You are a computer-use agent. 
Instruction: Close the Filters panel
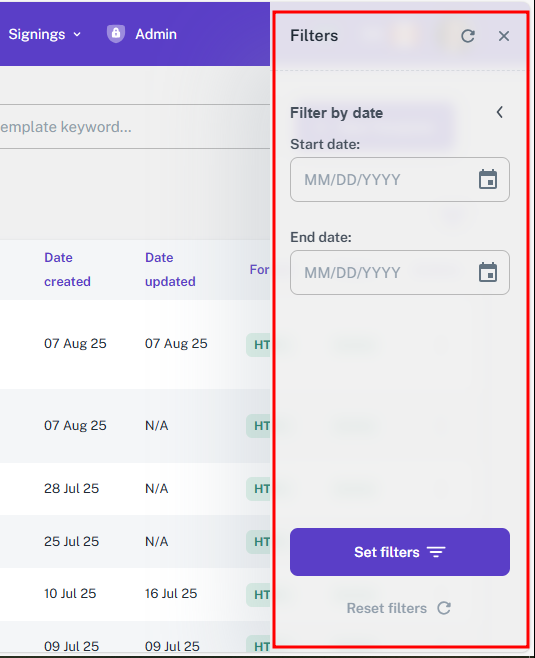pyautogui.click(x=504, y=36)
